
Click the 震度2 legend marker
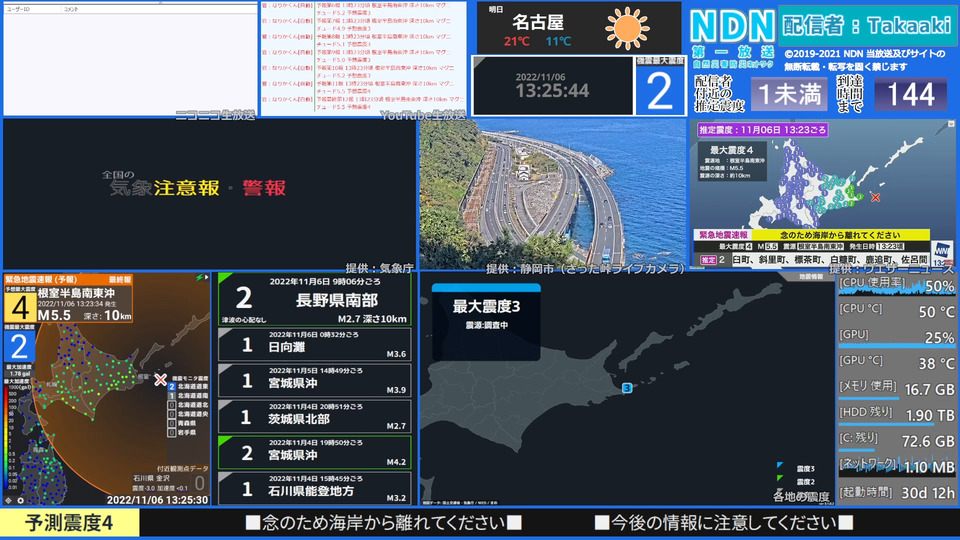[780, 478]
